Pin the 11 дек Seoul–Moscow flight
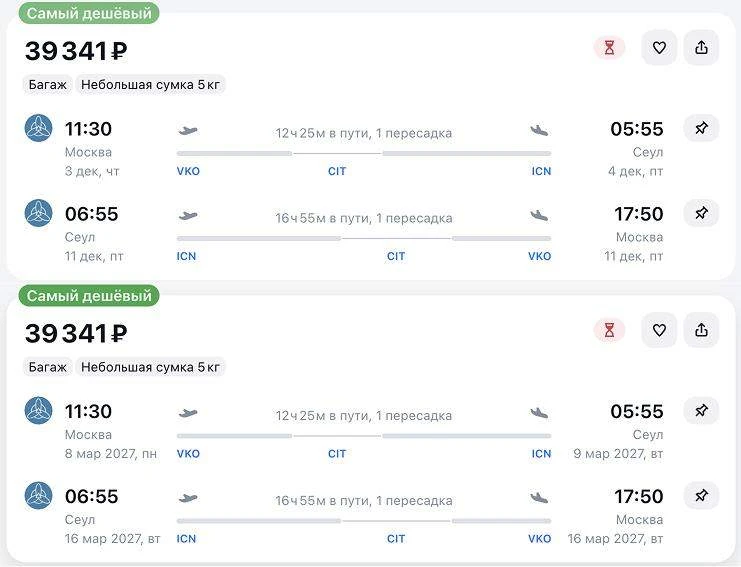Screen dimensions: 741x567 coord(701,213)
